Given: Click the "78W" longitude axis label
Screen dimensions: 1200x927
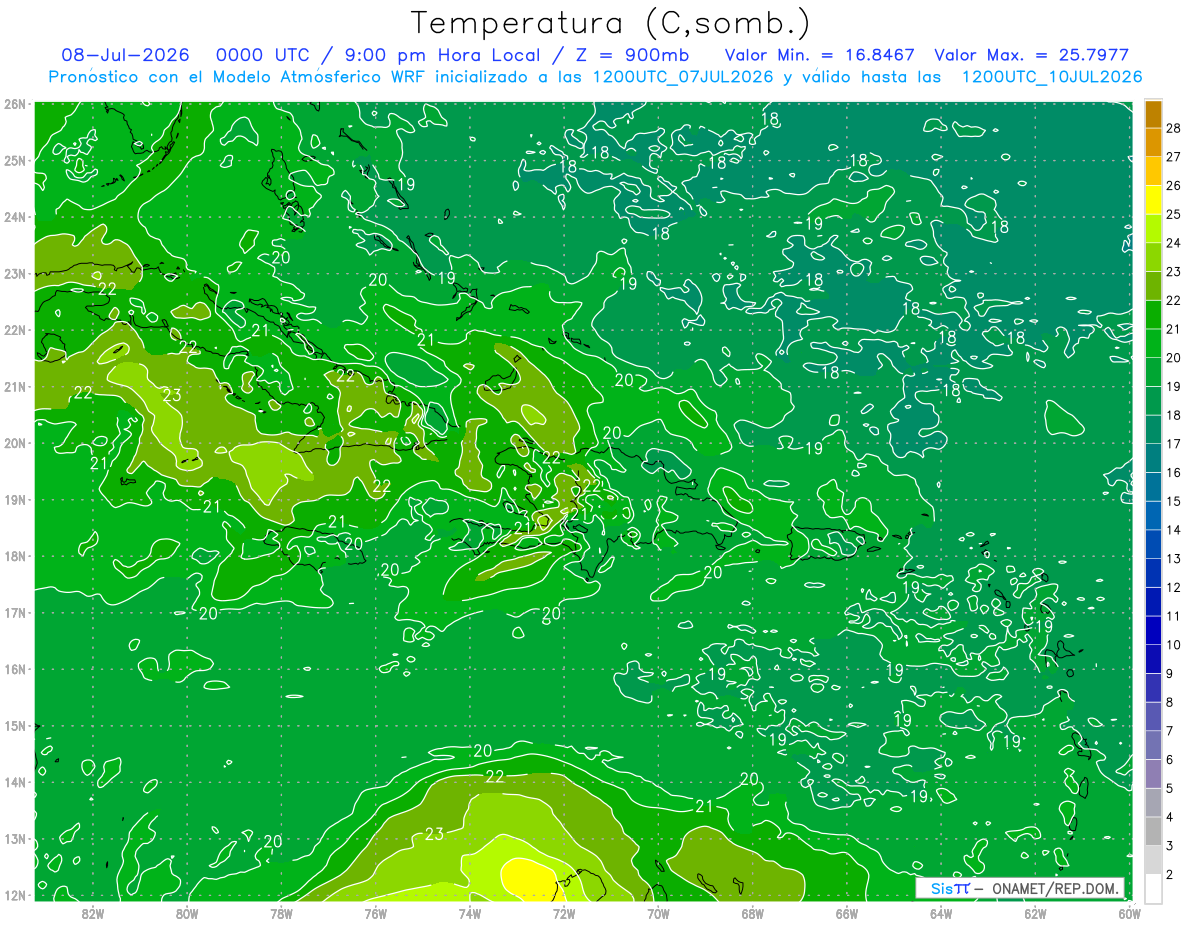Looking at the screenshot, I should coord(281,912).
